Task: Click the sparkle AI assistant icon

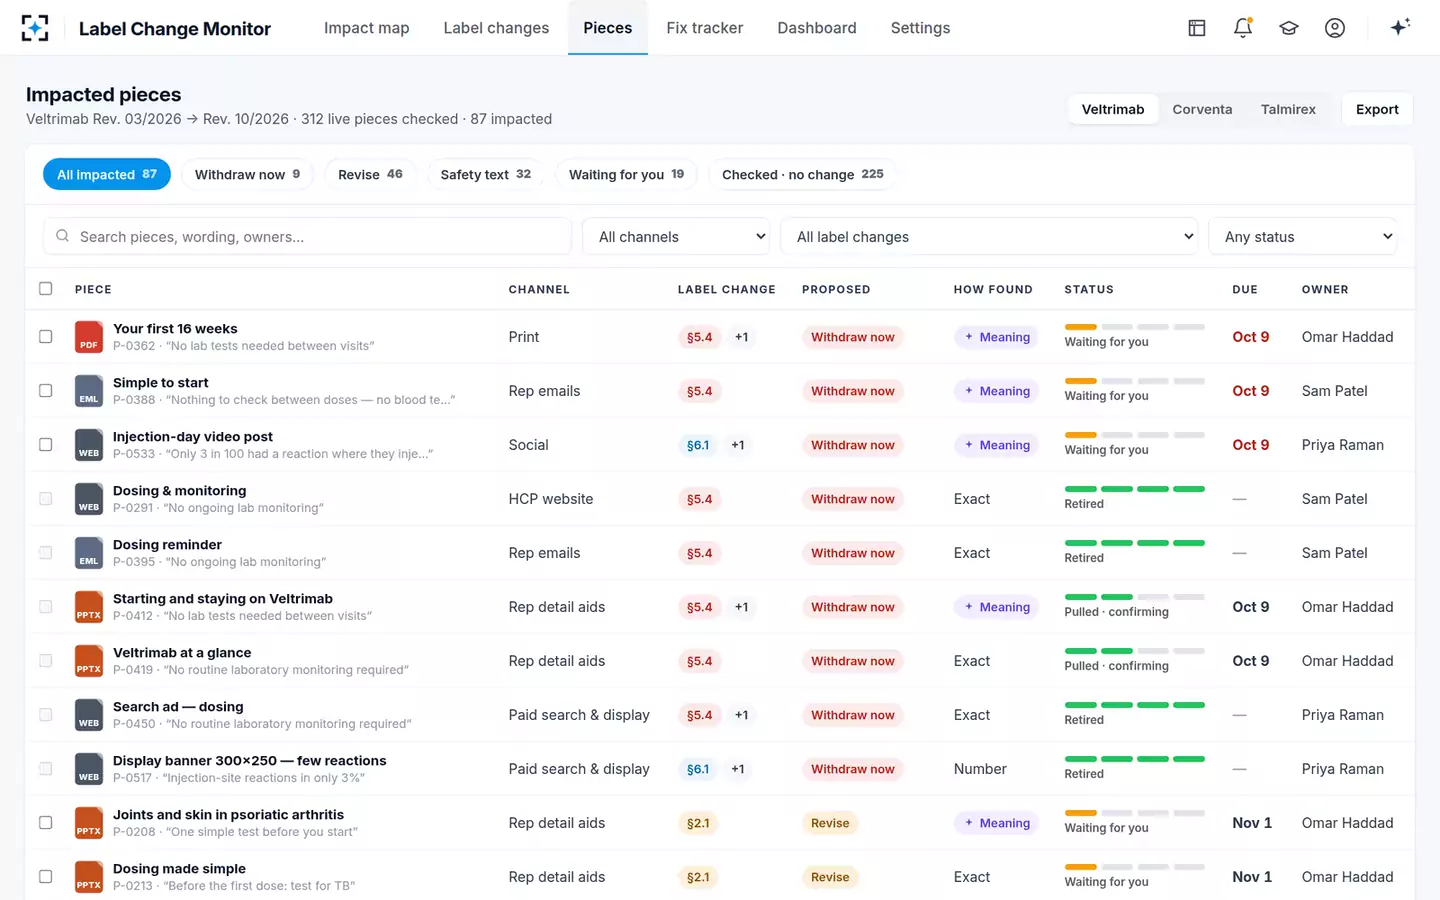Action: (x=1400, y=27)
